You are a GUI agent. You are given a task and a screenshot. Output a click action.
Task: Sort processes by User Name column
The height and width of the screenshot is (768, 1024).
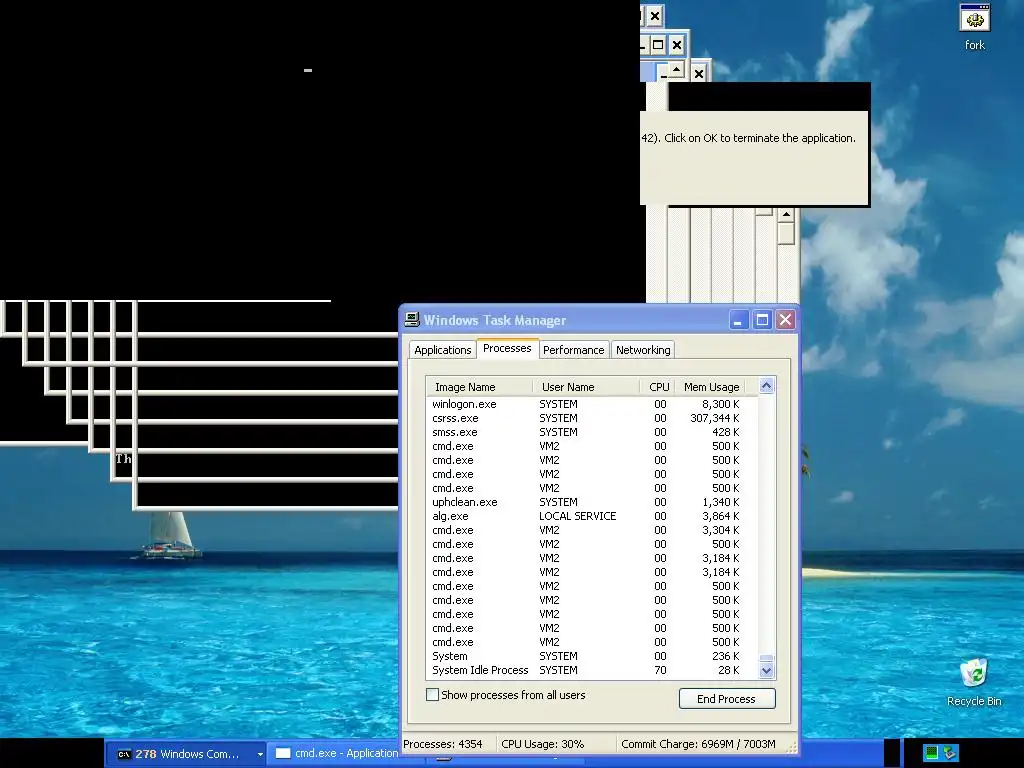click(x=586, y=387)
